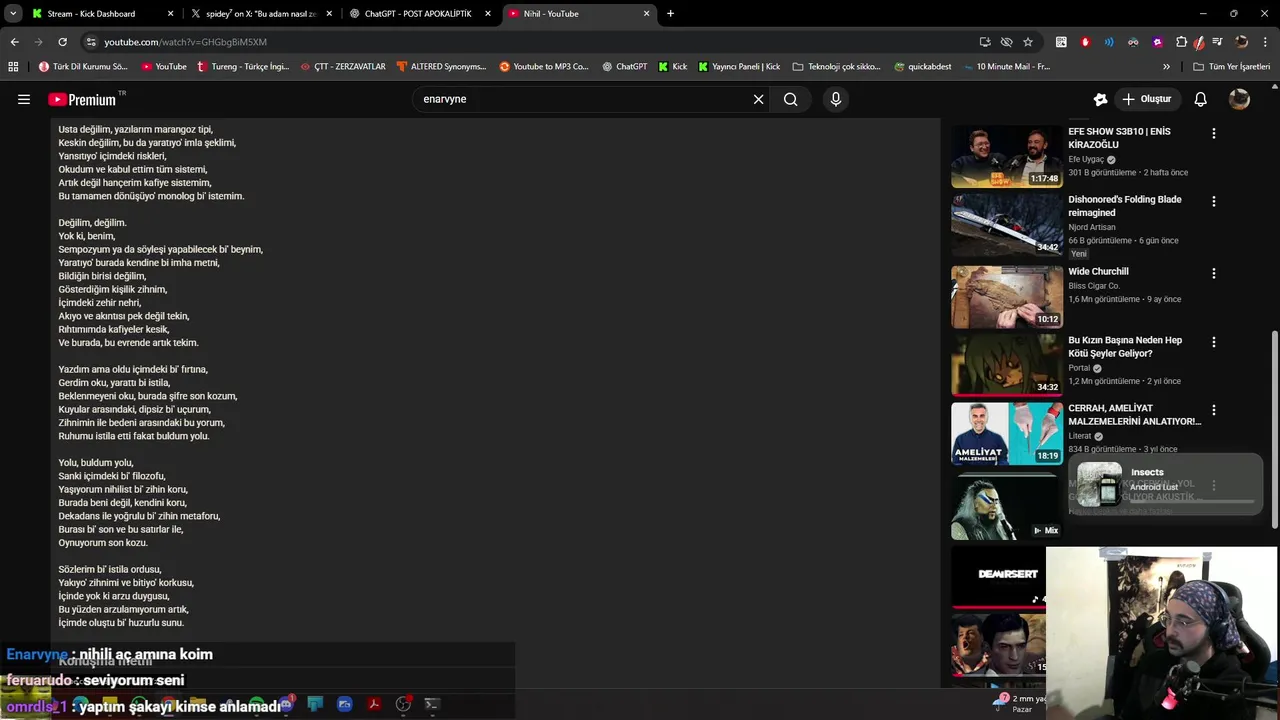
Task: Click the crossed-eye icon in address bar
Action: tap(1006, 42)
